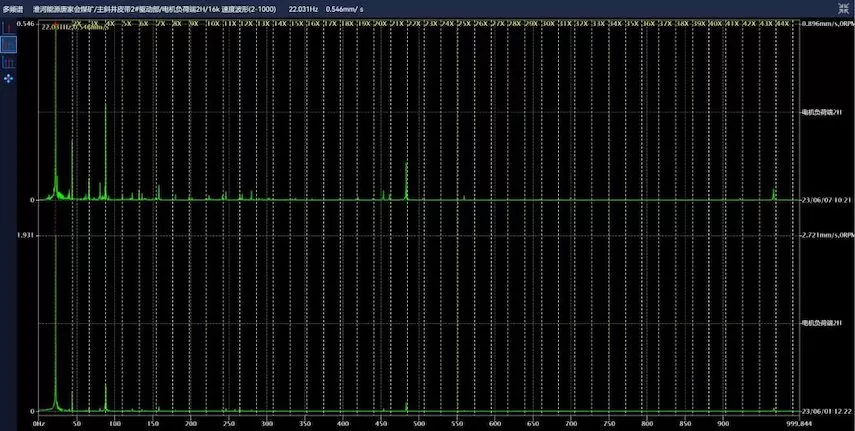Select the 30X harmonic marker
This screenshot has width=855, height=431.
point(549,21)
